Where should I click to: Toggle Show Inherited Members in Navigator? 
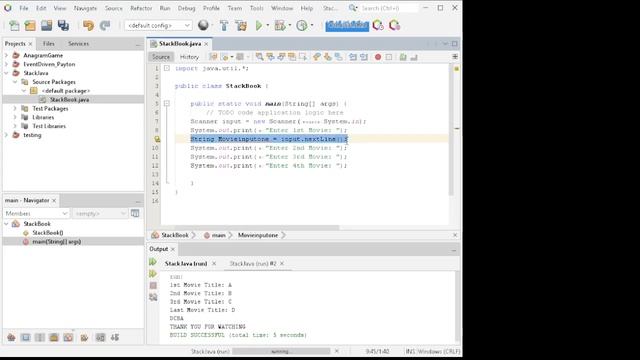(x=11, y=338)
